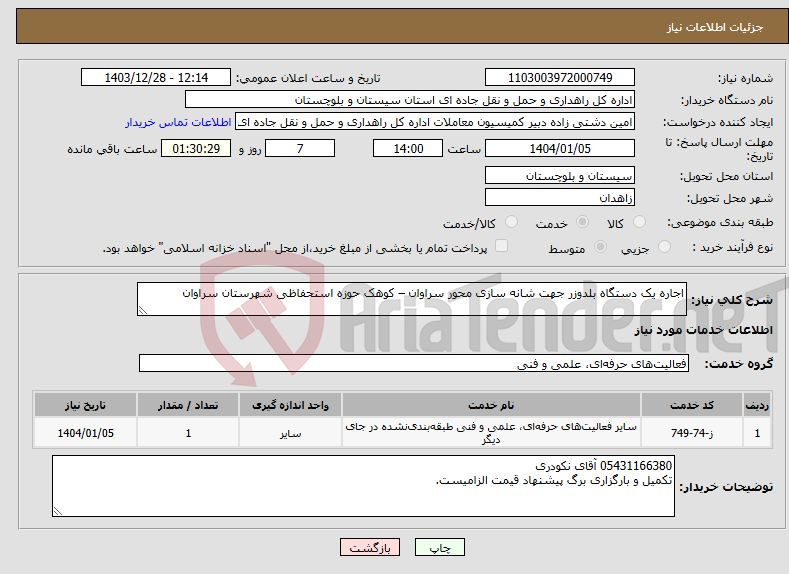Click the delivery province field سیستان و بلوچستان
Viewport: 789px width, 574px height.
[x=560, y=176]
